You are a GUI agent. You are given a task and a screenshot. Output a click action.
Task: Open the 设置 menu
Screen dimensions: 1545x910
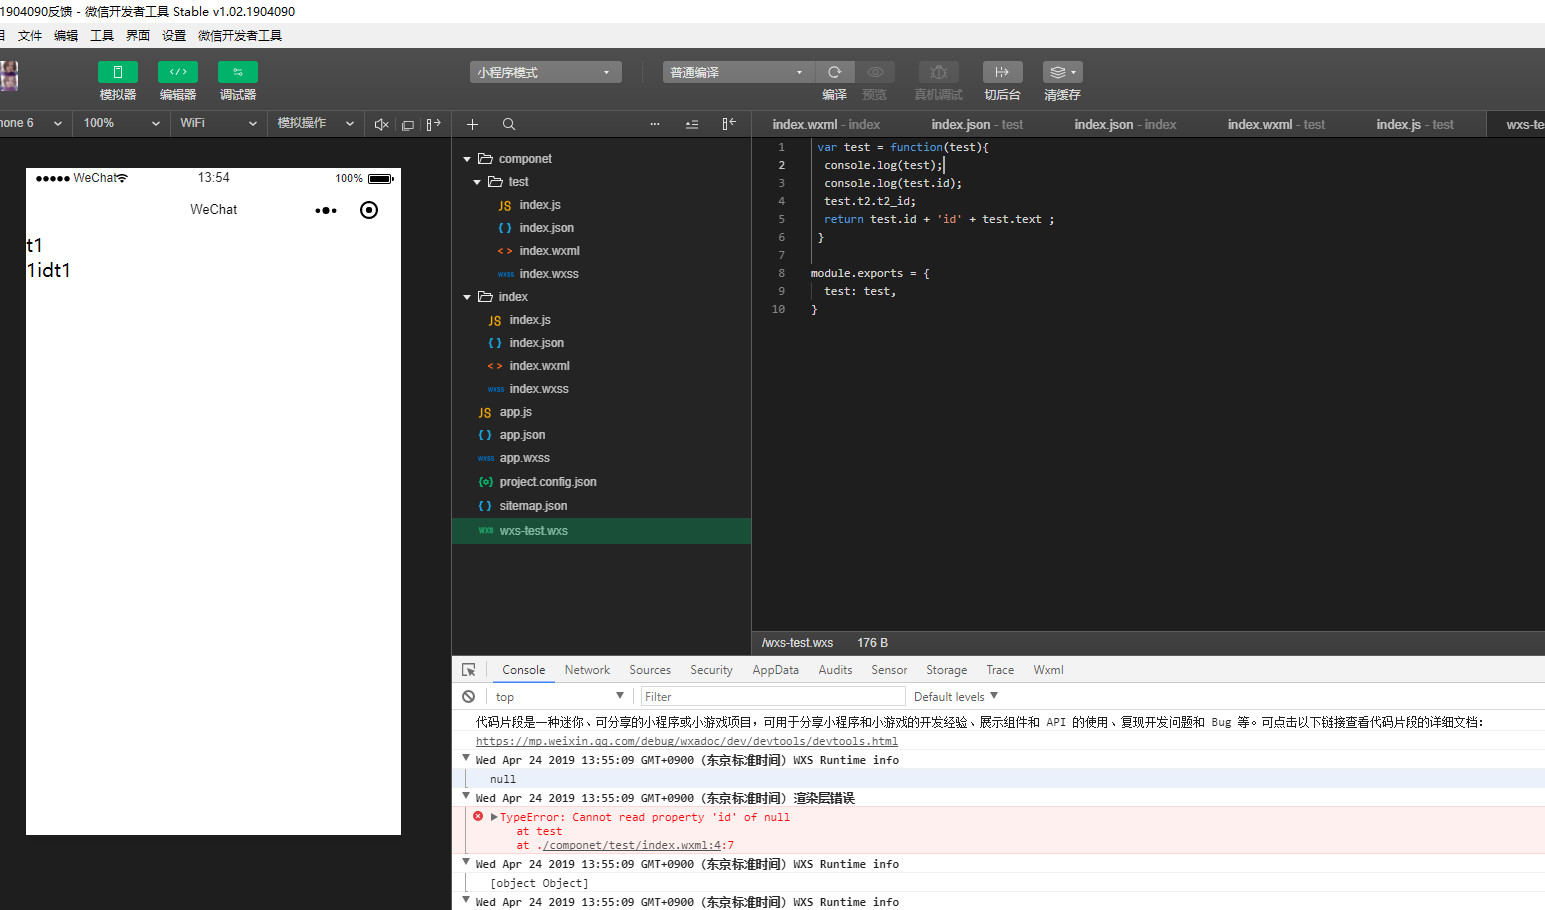[x=174, y=36]
